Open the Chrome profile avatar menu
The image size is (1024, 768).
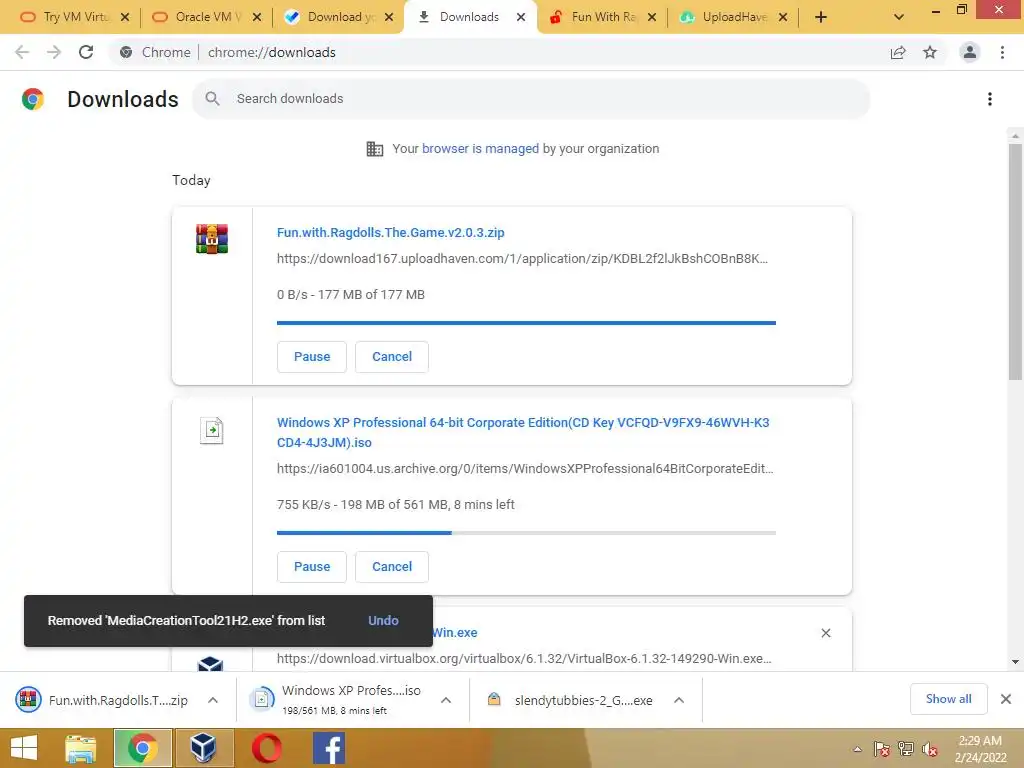970,52
